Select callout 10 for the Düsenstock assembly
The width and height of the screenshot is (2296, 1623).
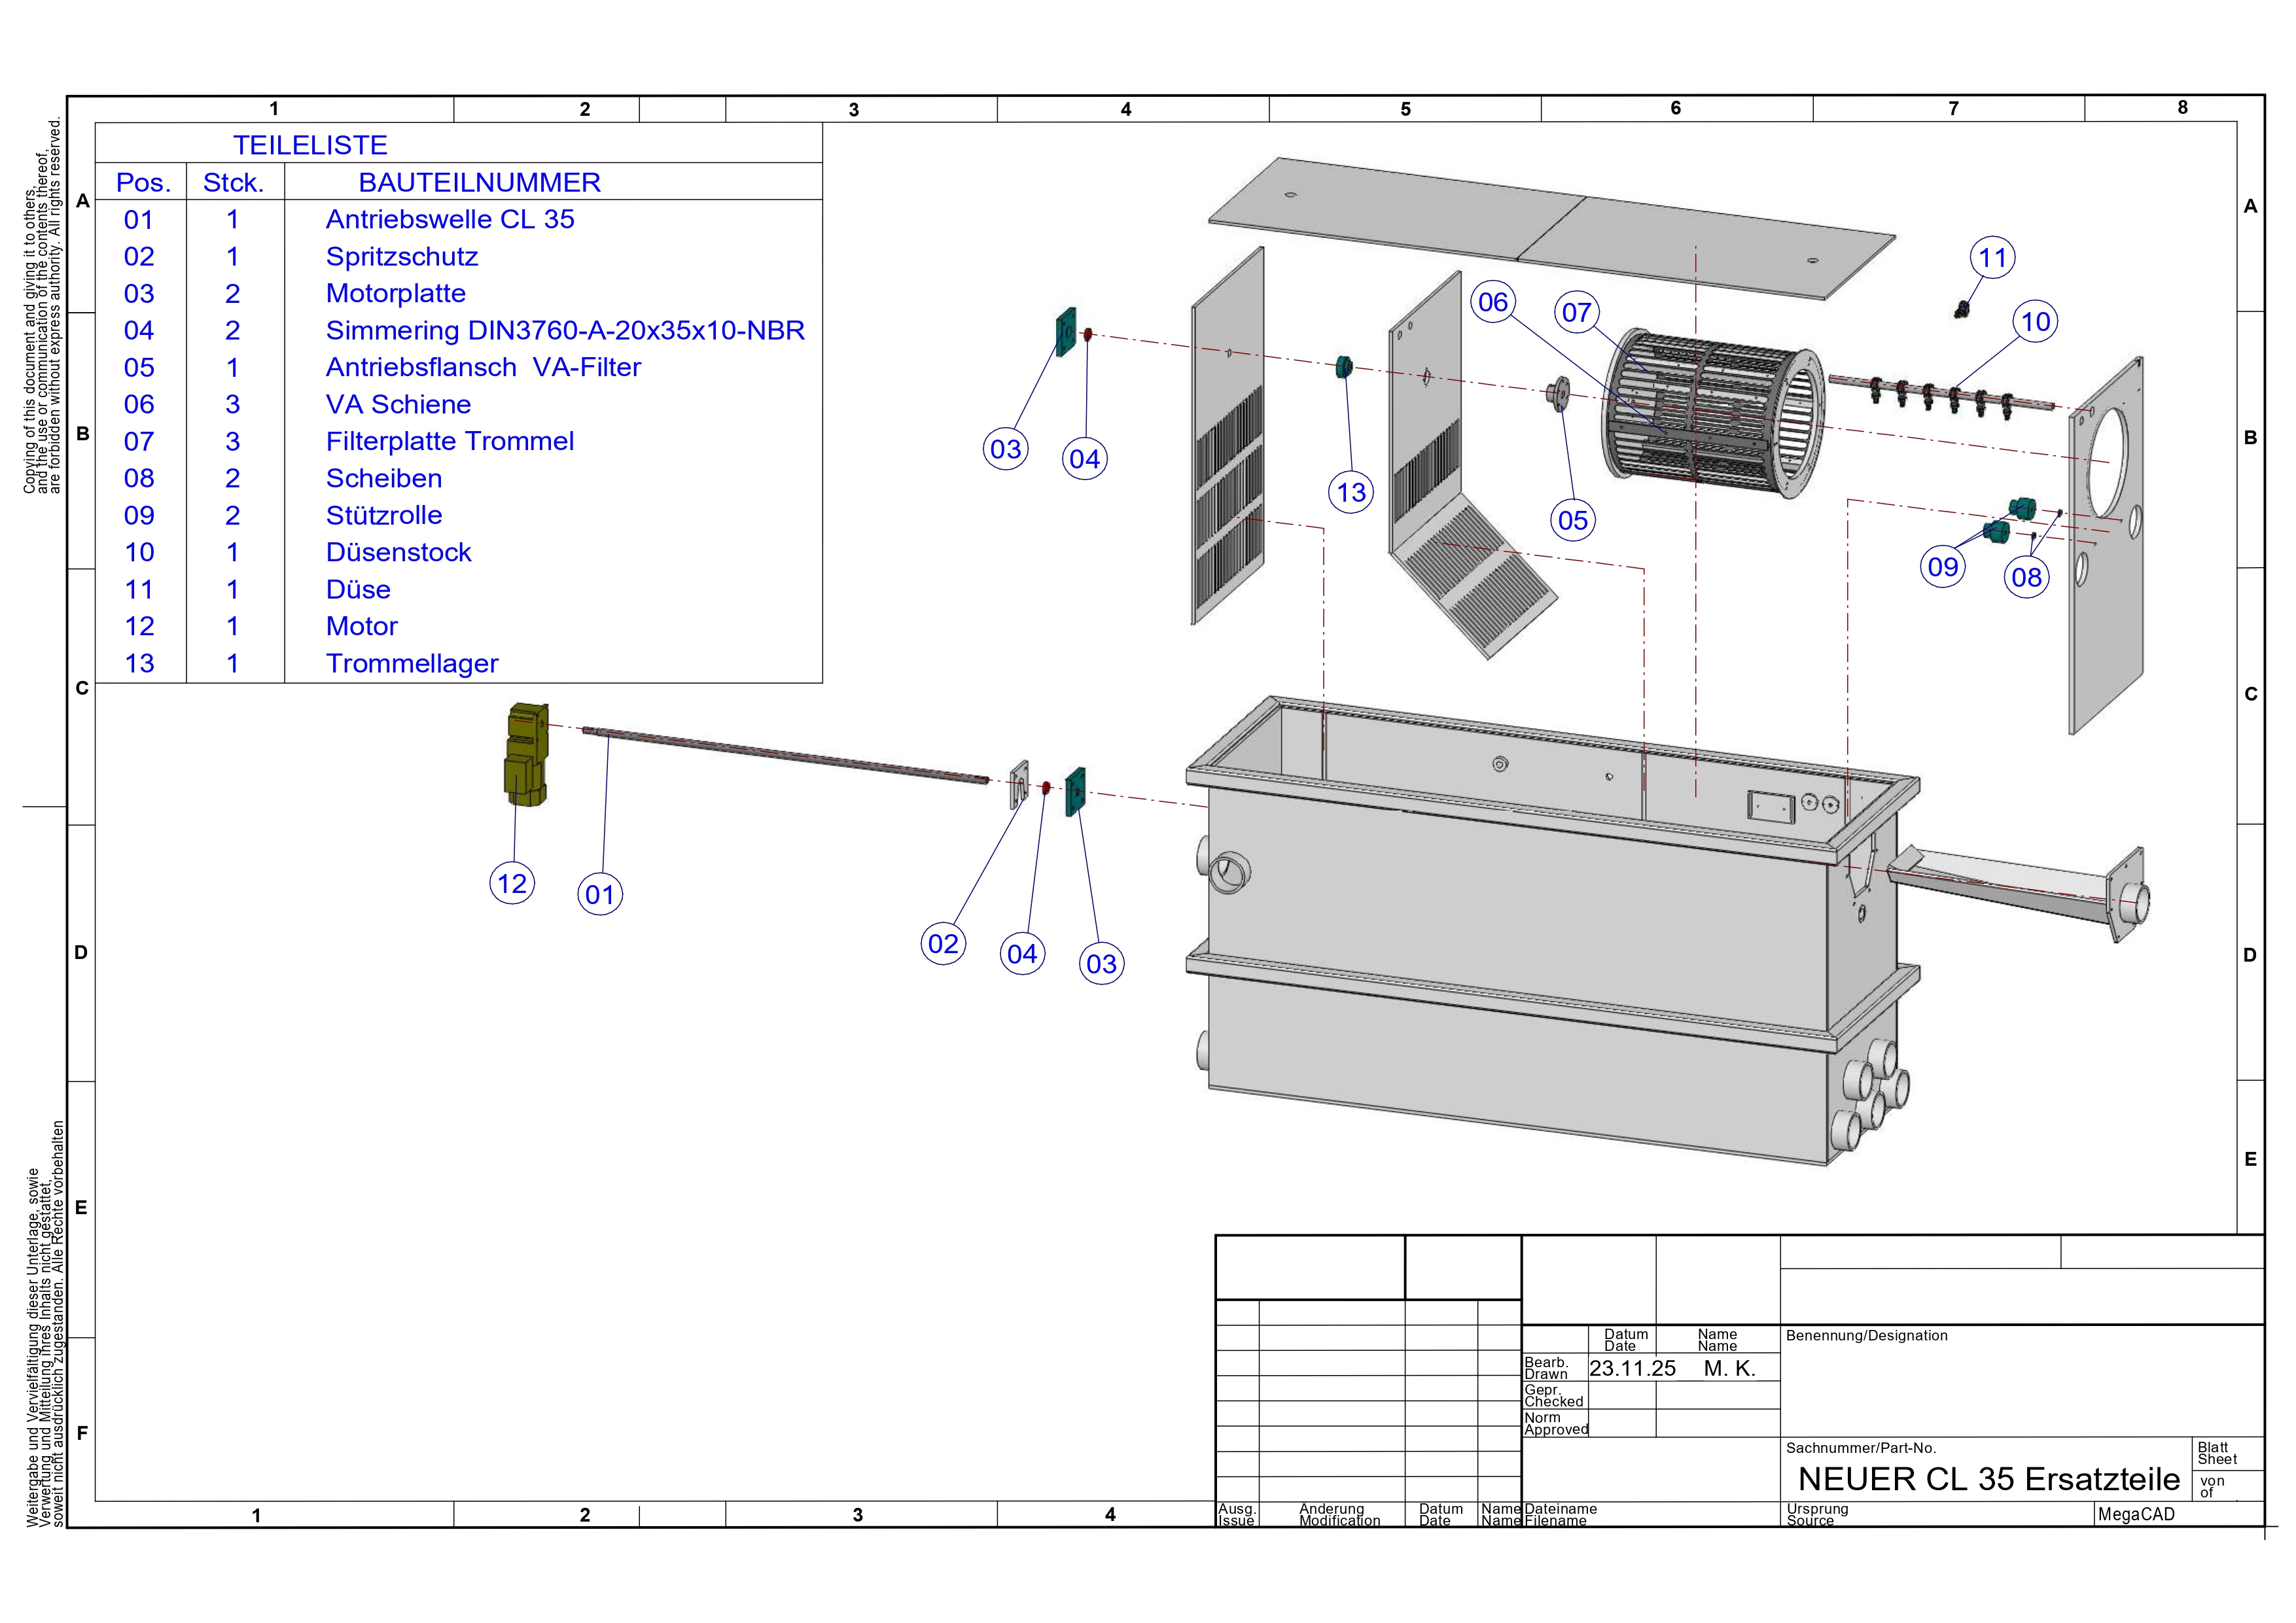click(2036, 322)
